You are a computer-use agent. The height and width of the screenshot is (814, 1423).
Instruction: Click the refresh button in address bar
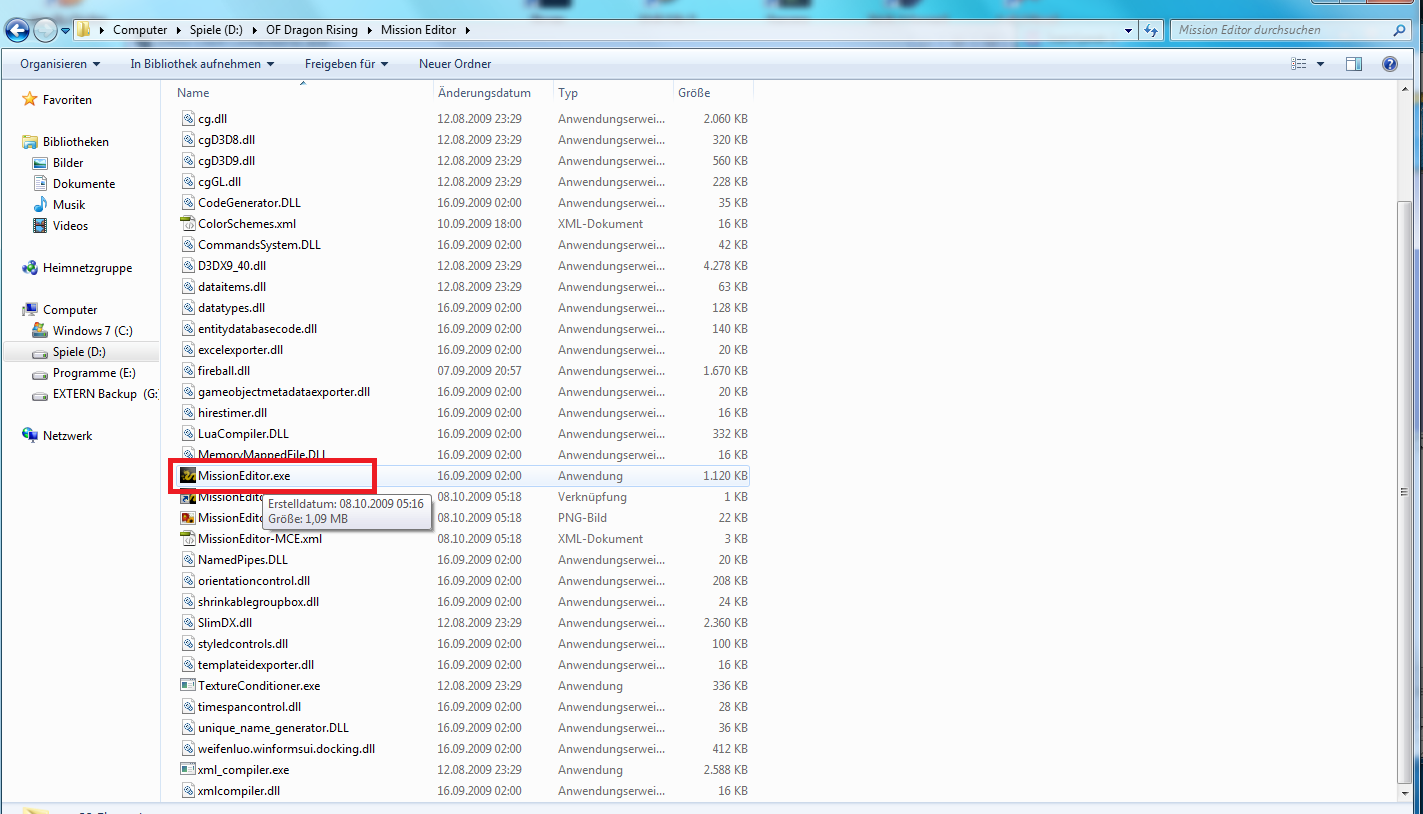(1151, 30)
